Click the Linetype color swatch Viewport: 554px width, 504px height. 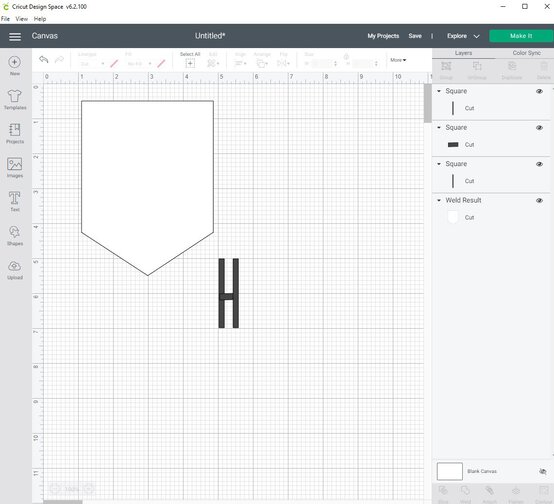[114, 64]
